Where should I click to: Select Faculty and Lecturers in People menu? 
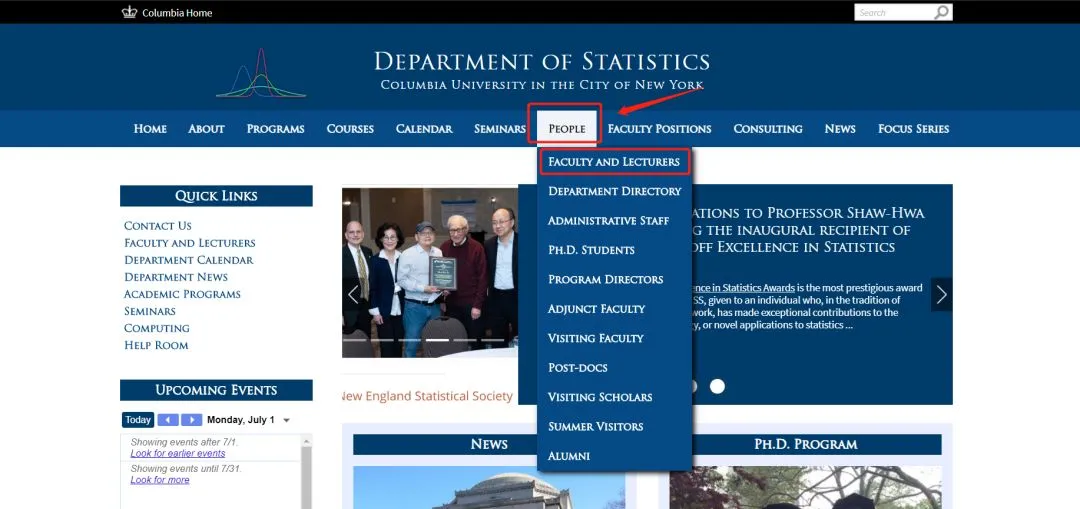[614, 162]
